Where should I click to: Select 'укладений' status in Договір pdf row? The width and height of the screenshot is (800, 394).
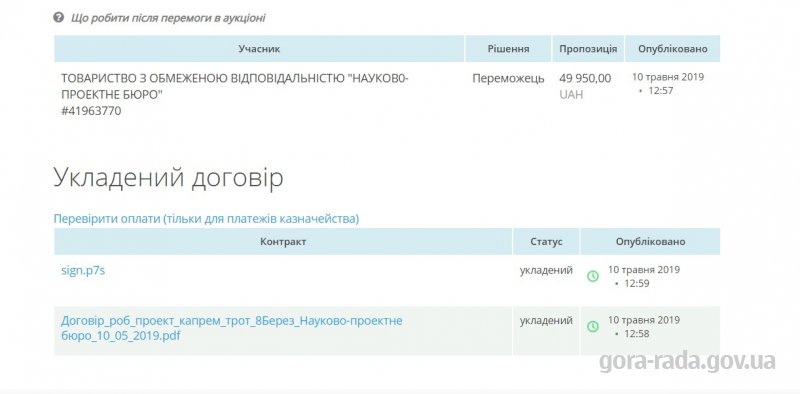(546, 321)
